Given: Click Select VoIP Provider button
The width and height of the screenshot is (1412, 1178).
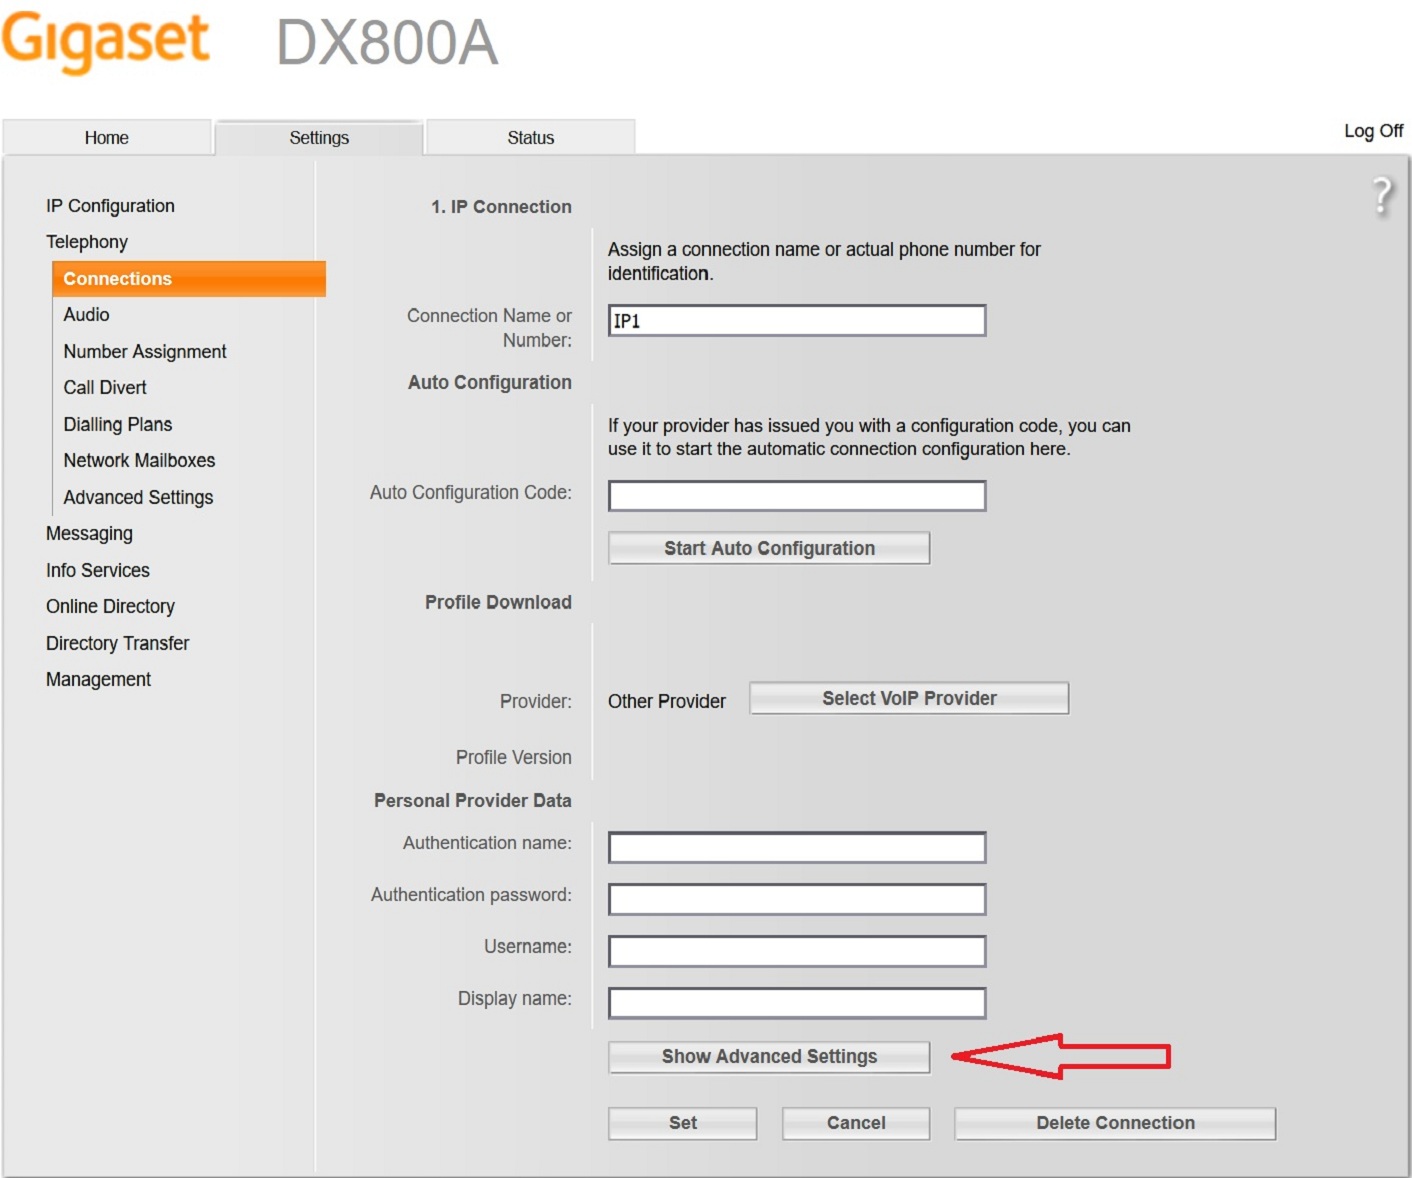Looking at the screenshot, I should click(x=909, y=699).
